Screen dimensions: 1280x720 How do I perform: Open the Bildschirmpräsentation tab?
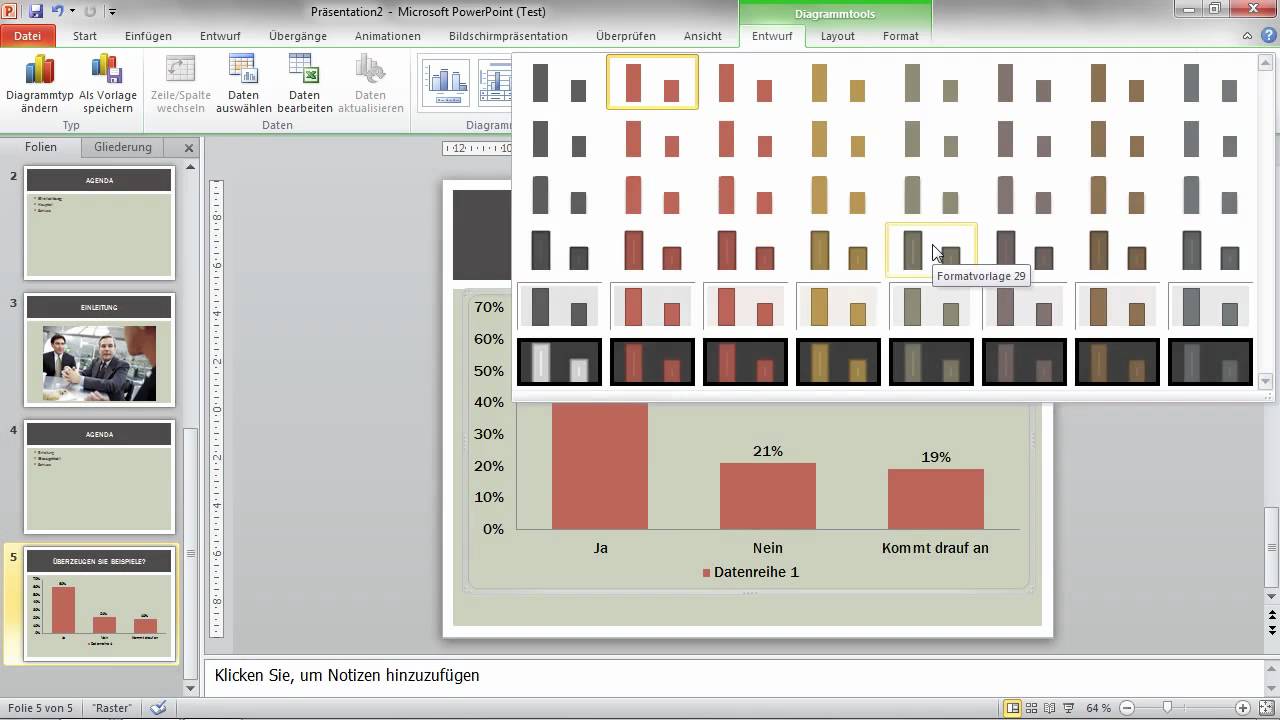pyautogui.click(x=508, y=36)
